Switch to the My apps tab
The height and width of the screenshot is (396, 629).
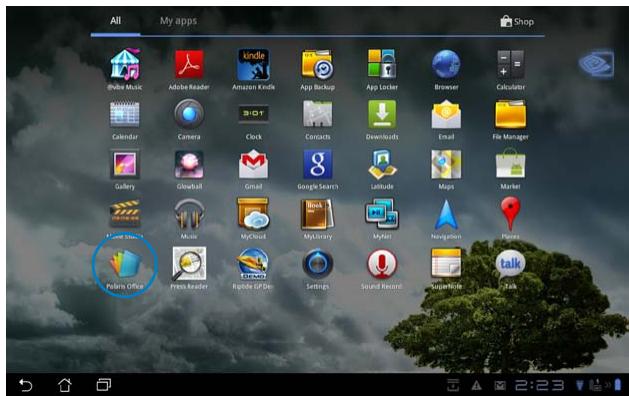tap(178, 21)
